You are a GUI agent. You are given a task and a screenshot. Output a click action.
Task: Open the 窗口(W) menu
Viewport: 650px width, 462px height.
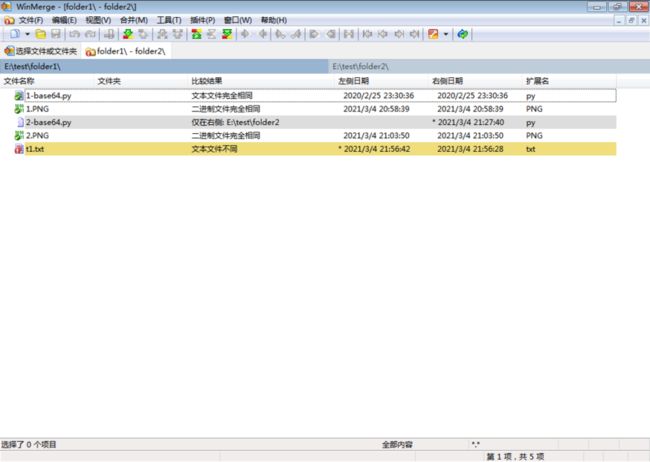tap(238, 20)
